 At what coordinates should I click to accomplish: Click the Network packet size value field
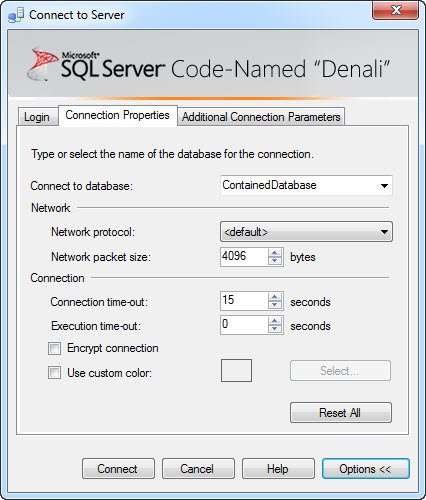click(x=244, y=257)
